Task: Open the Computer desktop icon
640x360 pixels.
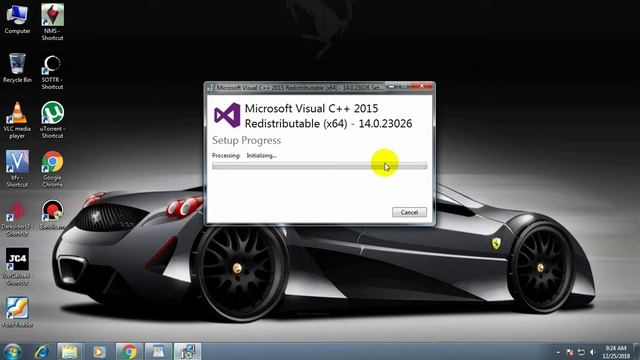Action: (x=17, y=18)
